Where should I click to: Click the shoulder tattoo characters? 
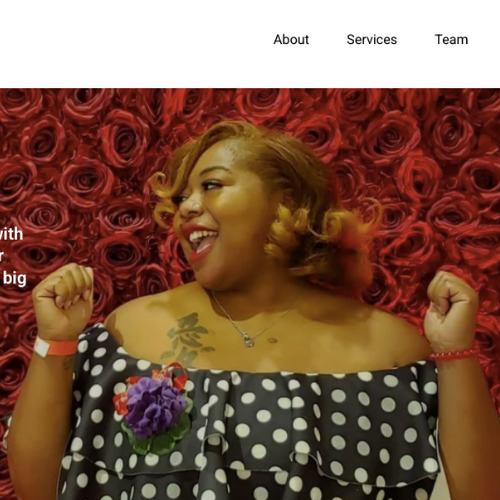[187, 337]
